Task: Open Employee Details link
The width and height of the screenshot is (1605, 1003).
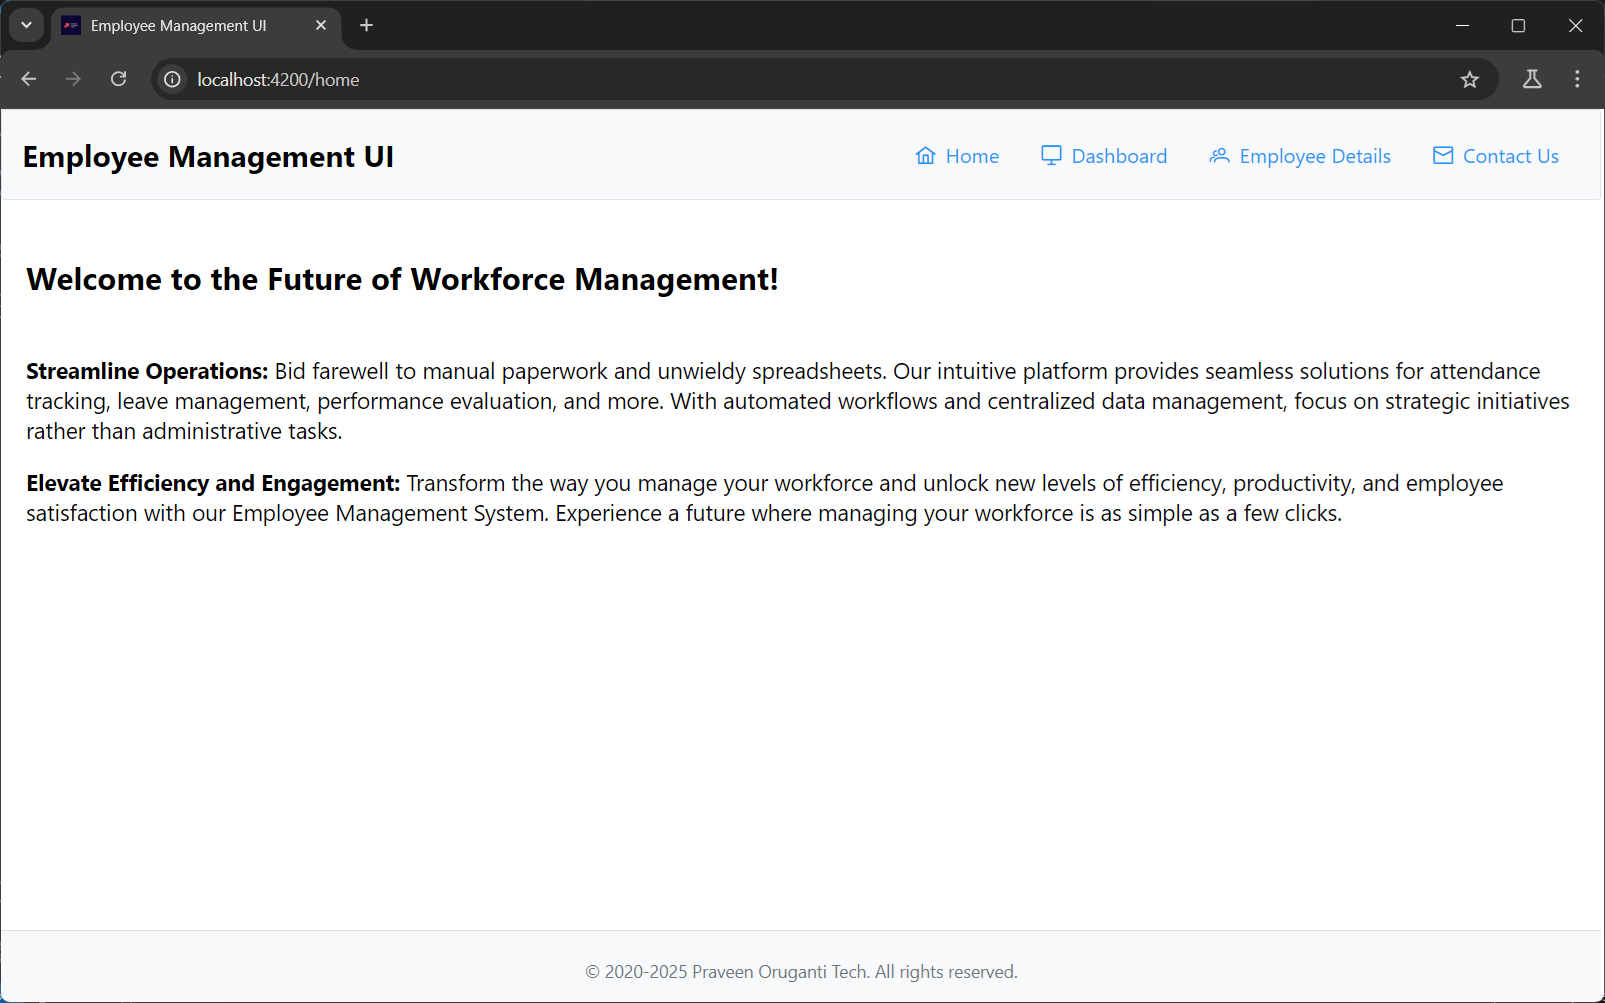Action: tap(1300, 156)
